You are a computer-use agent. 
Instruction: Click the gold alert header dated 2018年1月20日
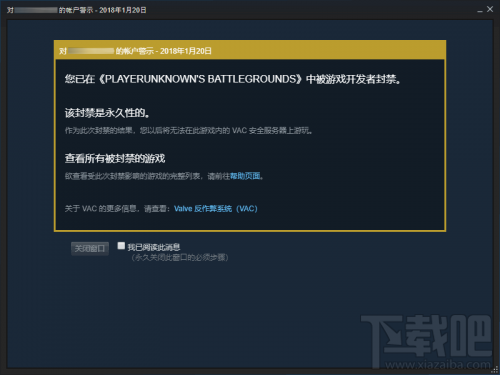(x=250, y=51)
